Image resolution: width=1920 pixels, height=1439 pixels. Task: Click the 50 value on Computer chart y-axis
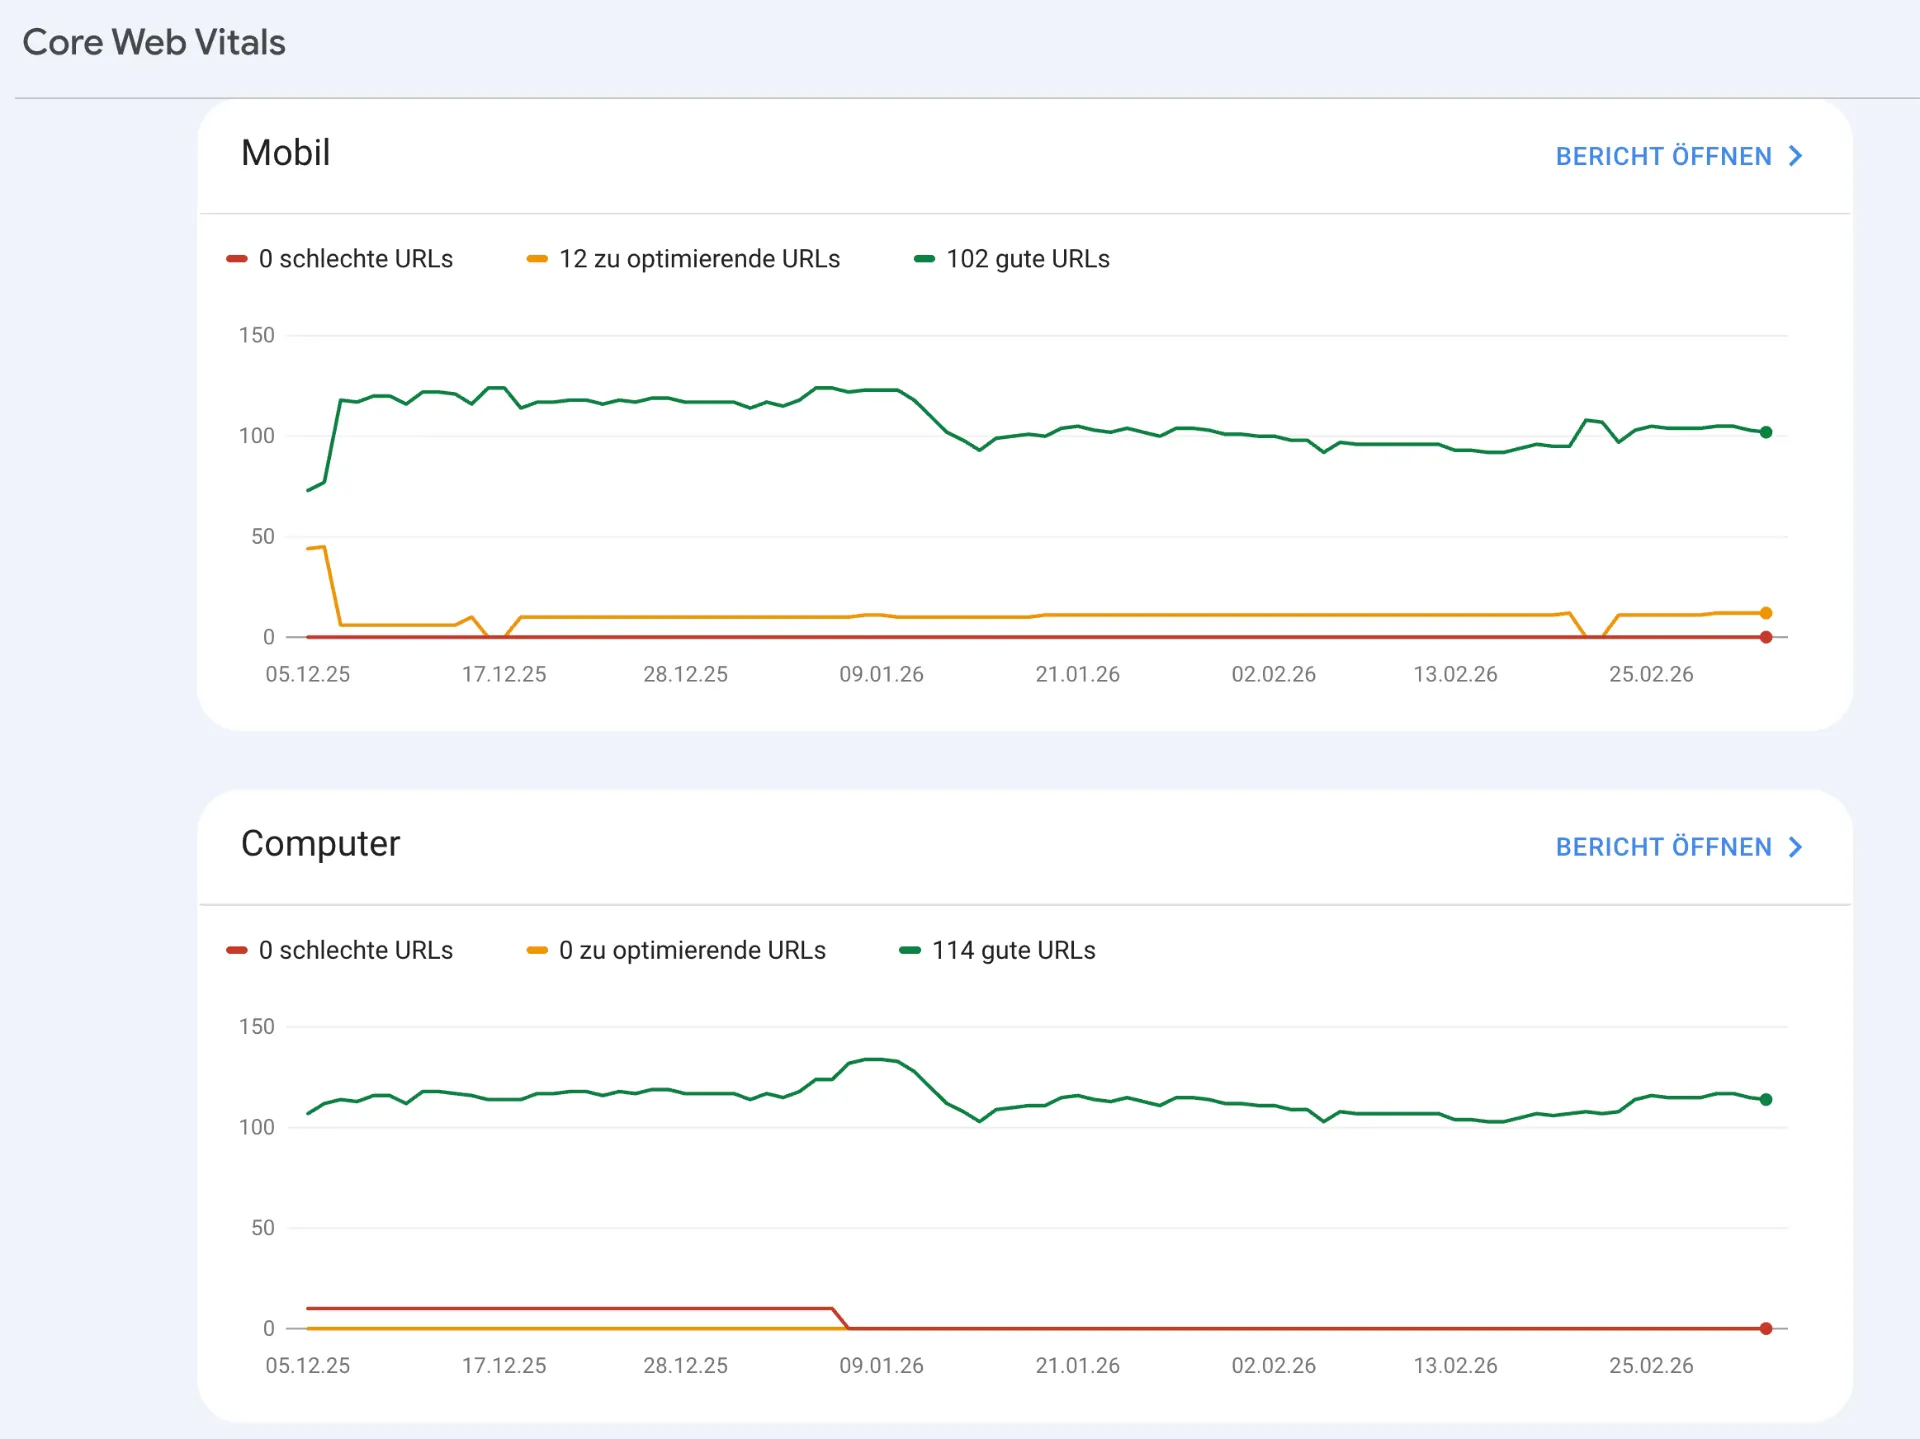click(262, 1227)
